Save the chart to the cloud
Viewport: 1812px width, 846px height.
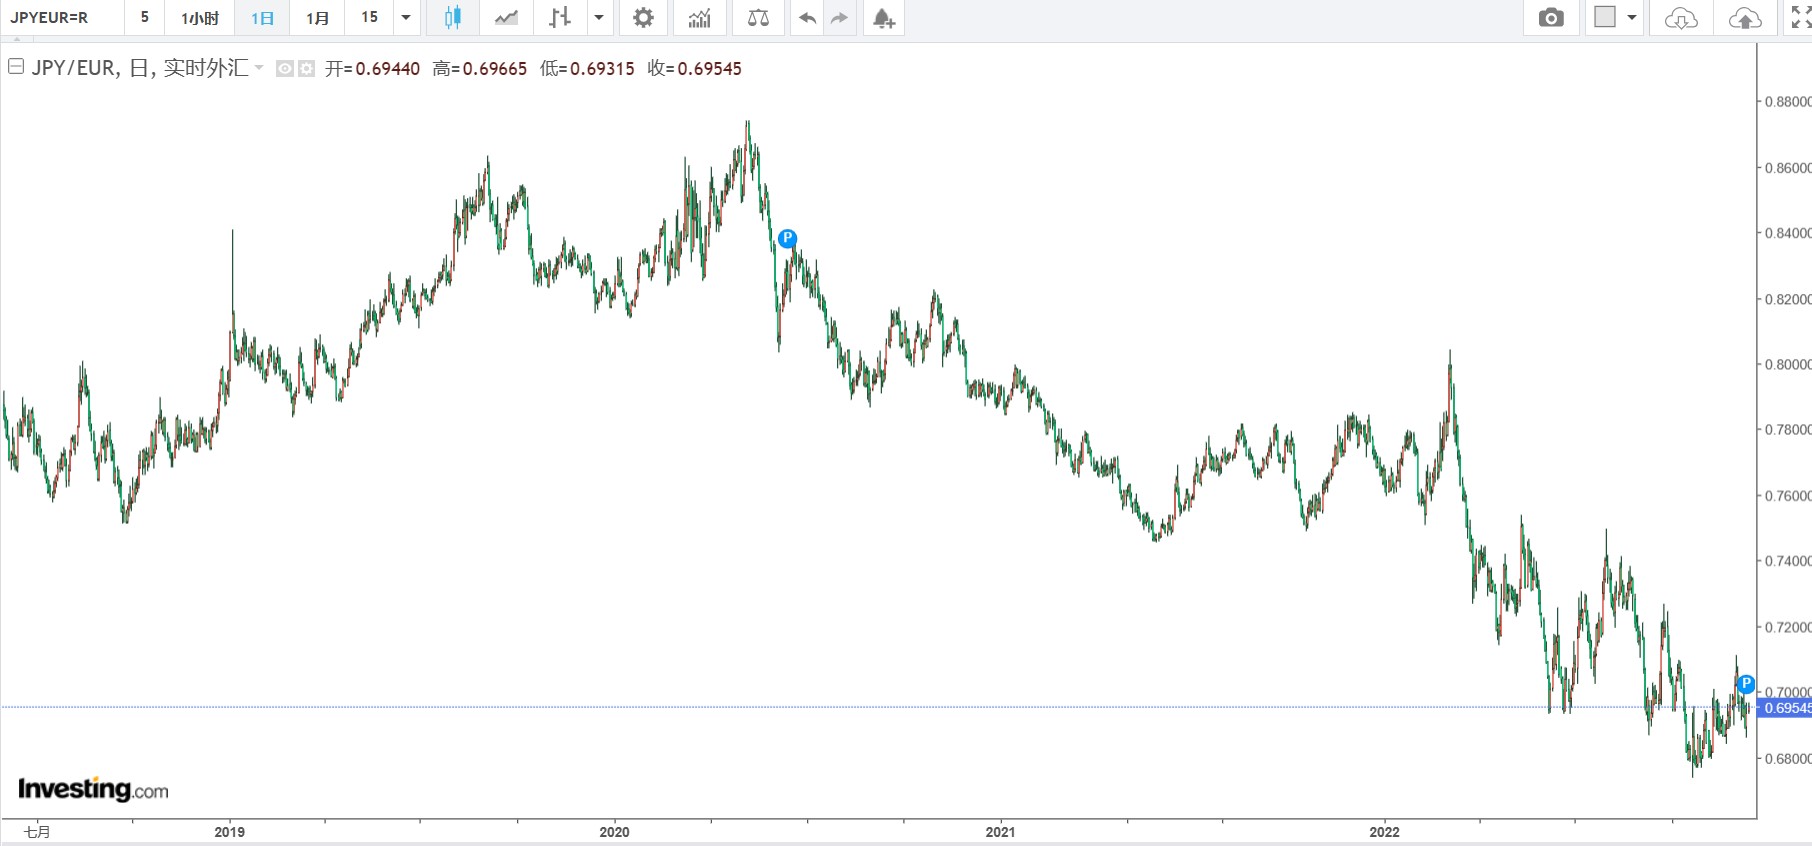click(1744, 18)
